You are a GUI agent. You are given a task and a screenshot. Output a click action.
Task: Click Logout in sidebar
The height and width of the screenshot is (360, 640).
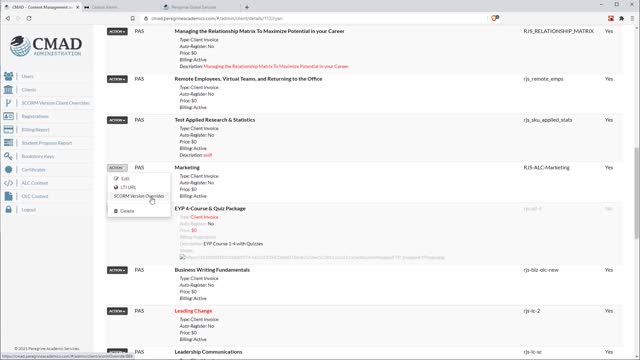coord(29,210)
